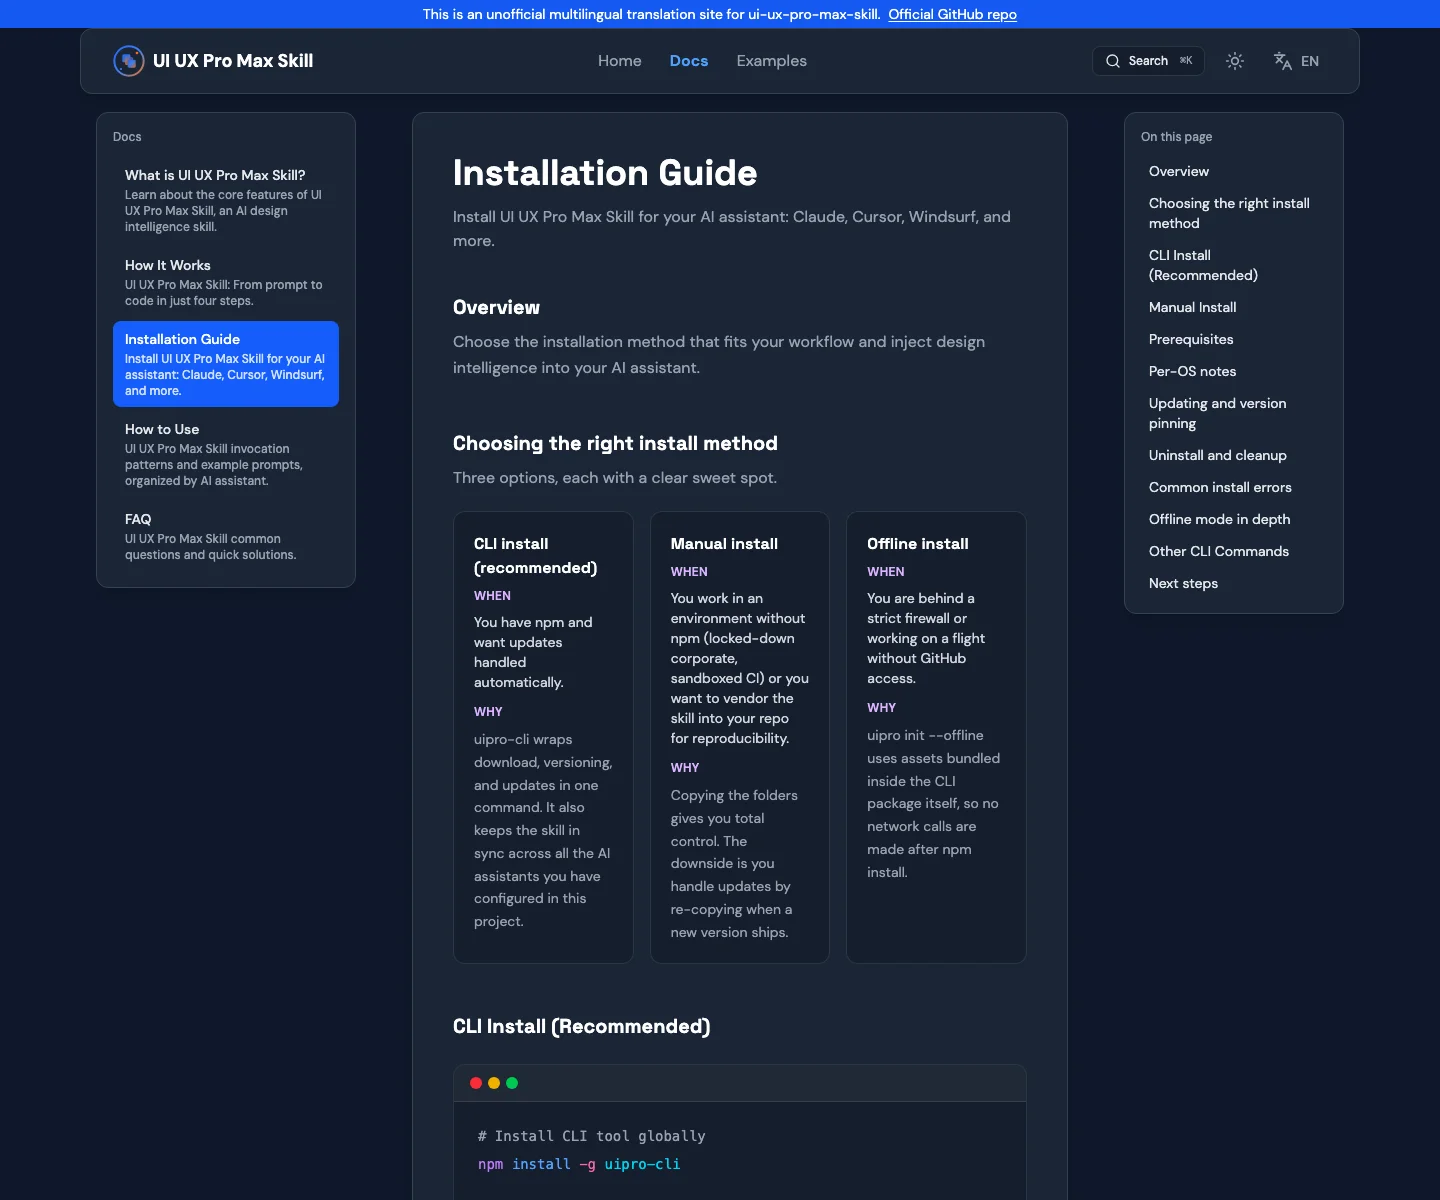Screen dimensions: 1440x1200
Task: Open the EN language selector
Action: 1310,61
